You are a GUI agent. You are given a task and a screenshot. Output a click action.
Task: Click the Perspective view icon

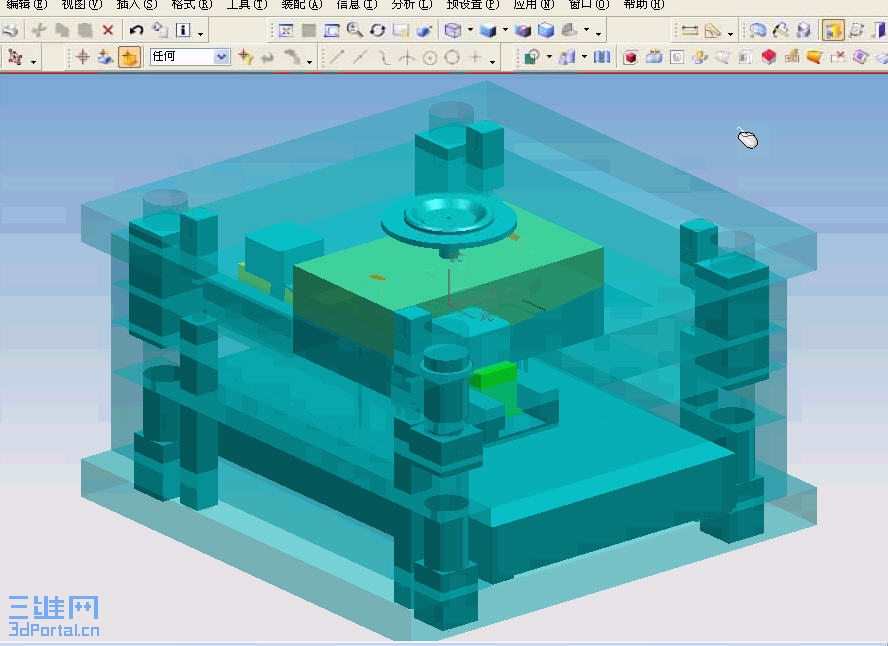point(424,30)
